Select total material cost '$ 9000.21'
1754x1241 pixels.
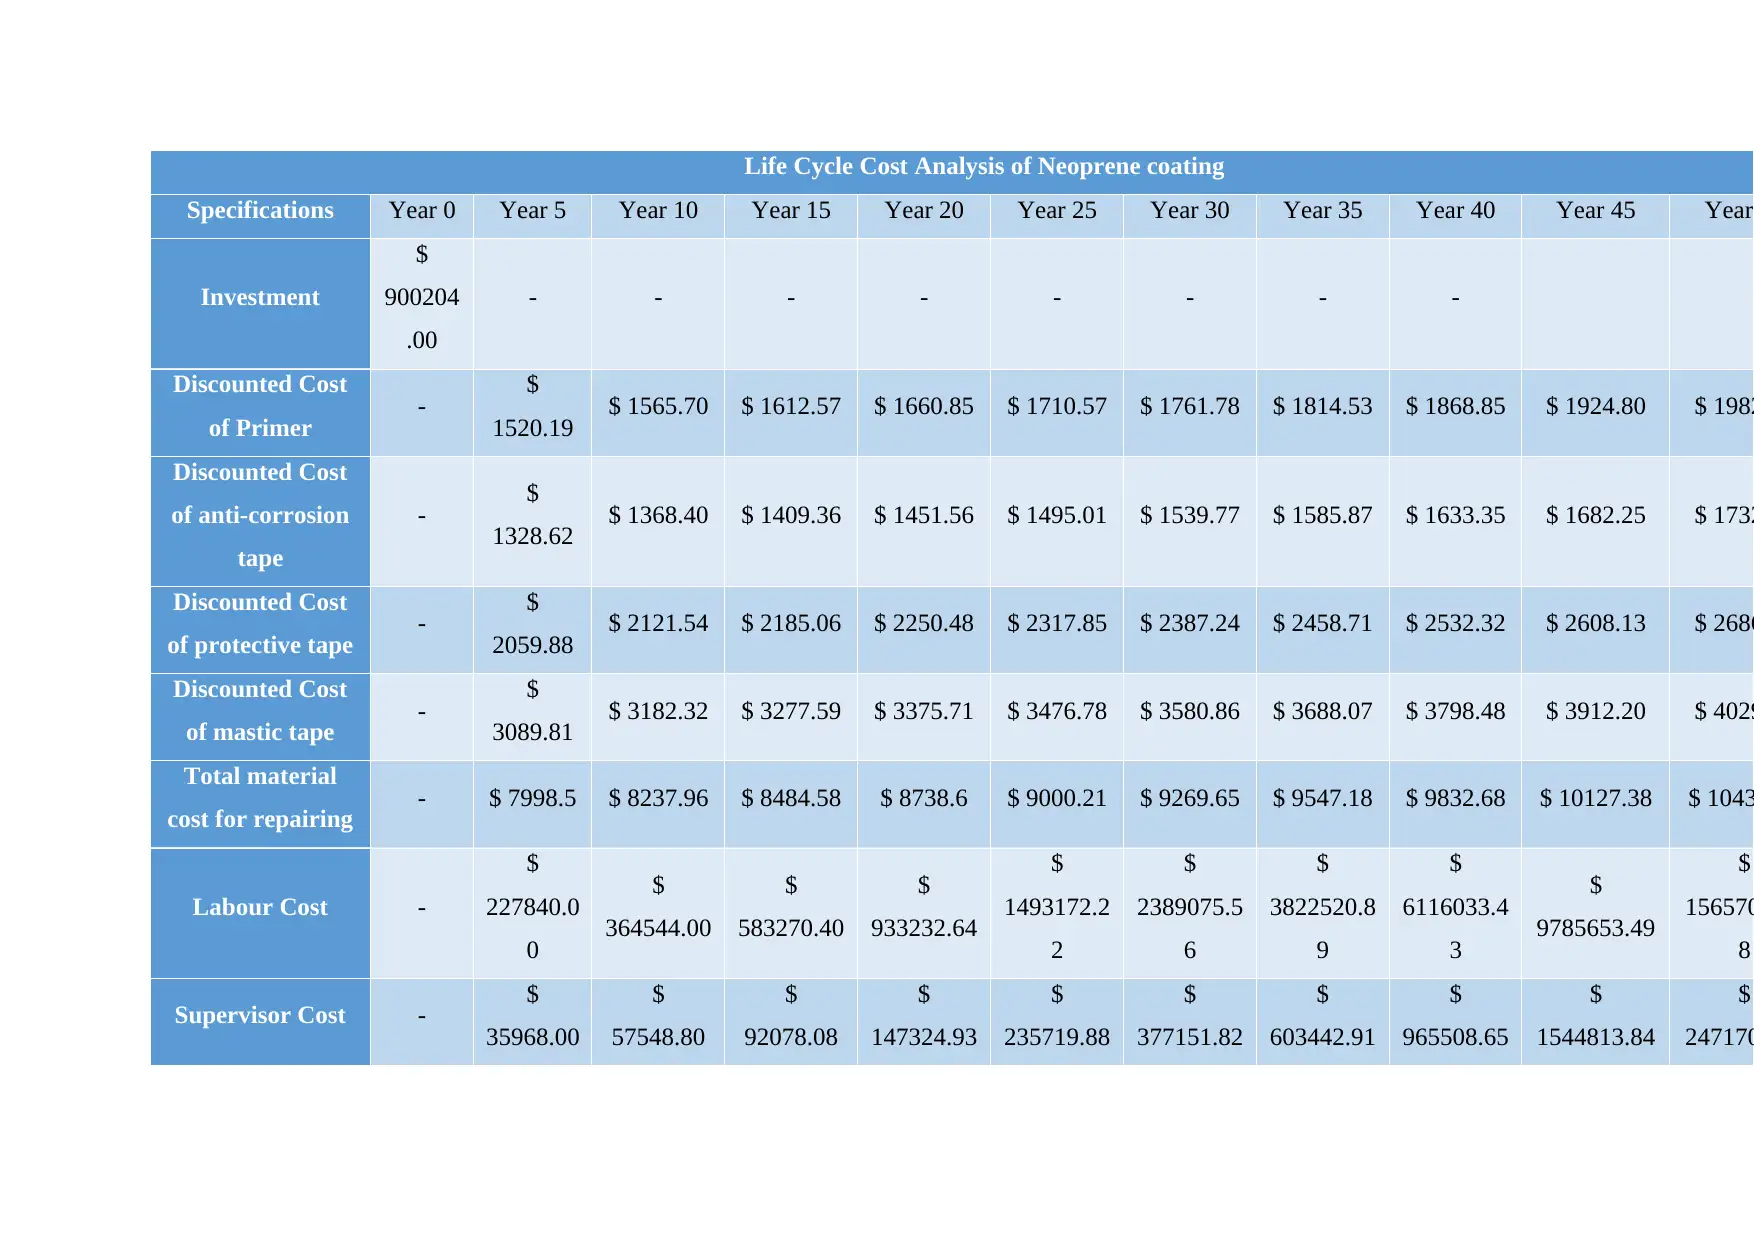[1057, 799]
